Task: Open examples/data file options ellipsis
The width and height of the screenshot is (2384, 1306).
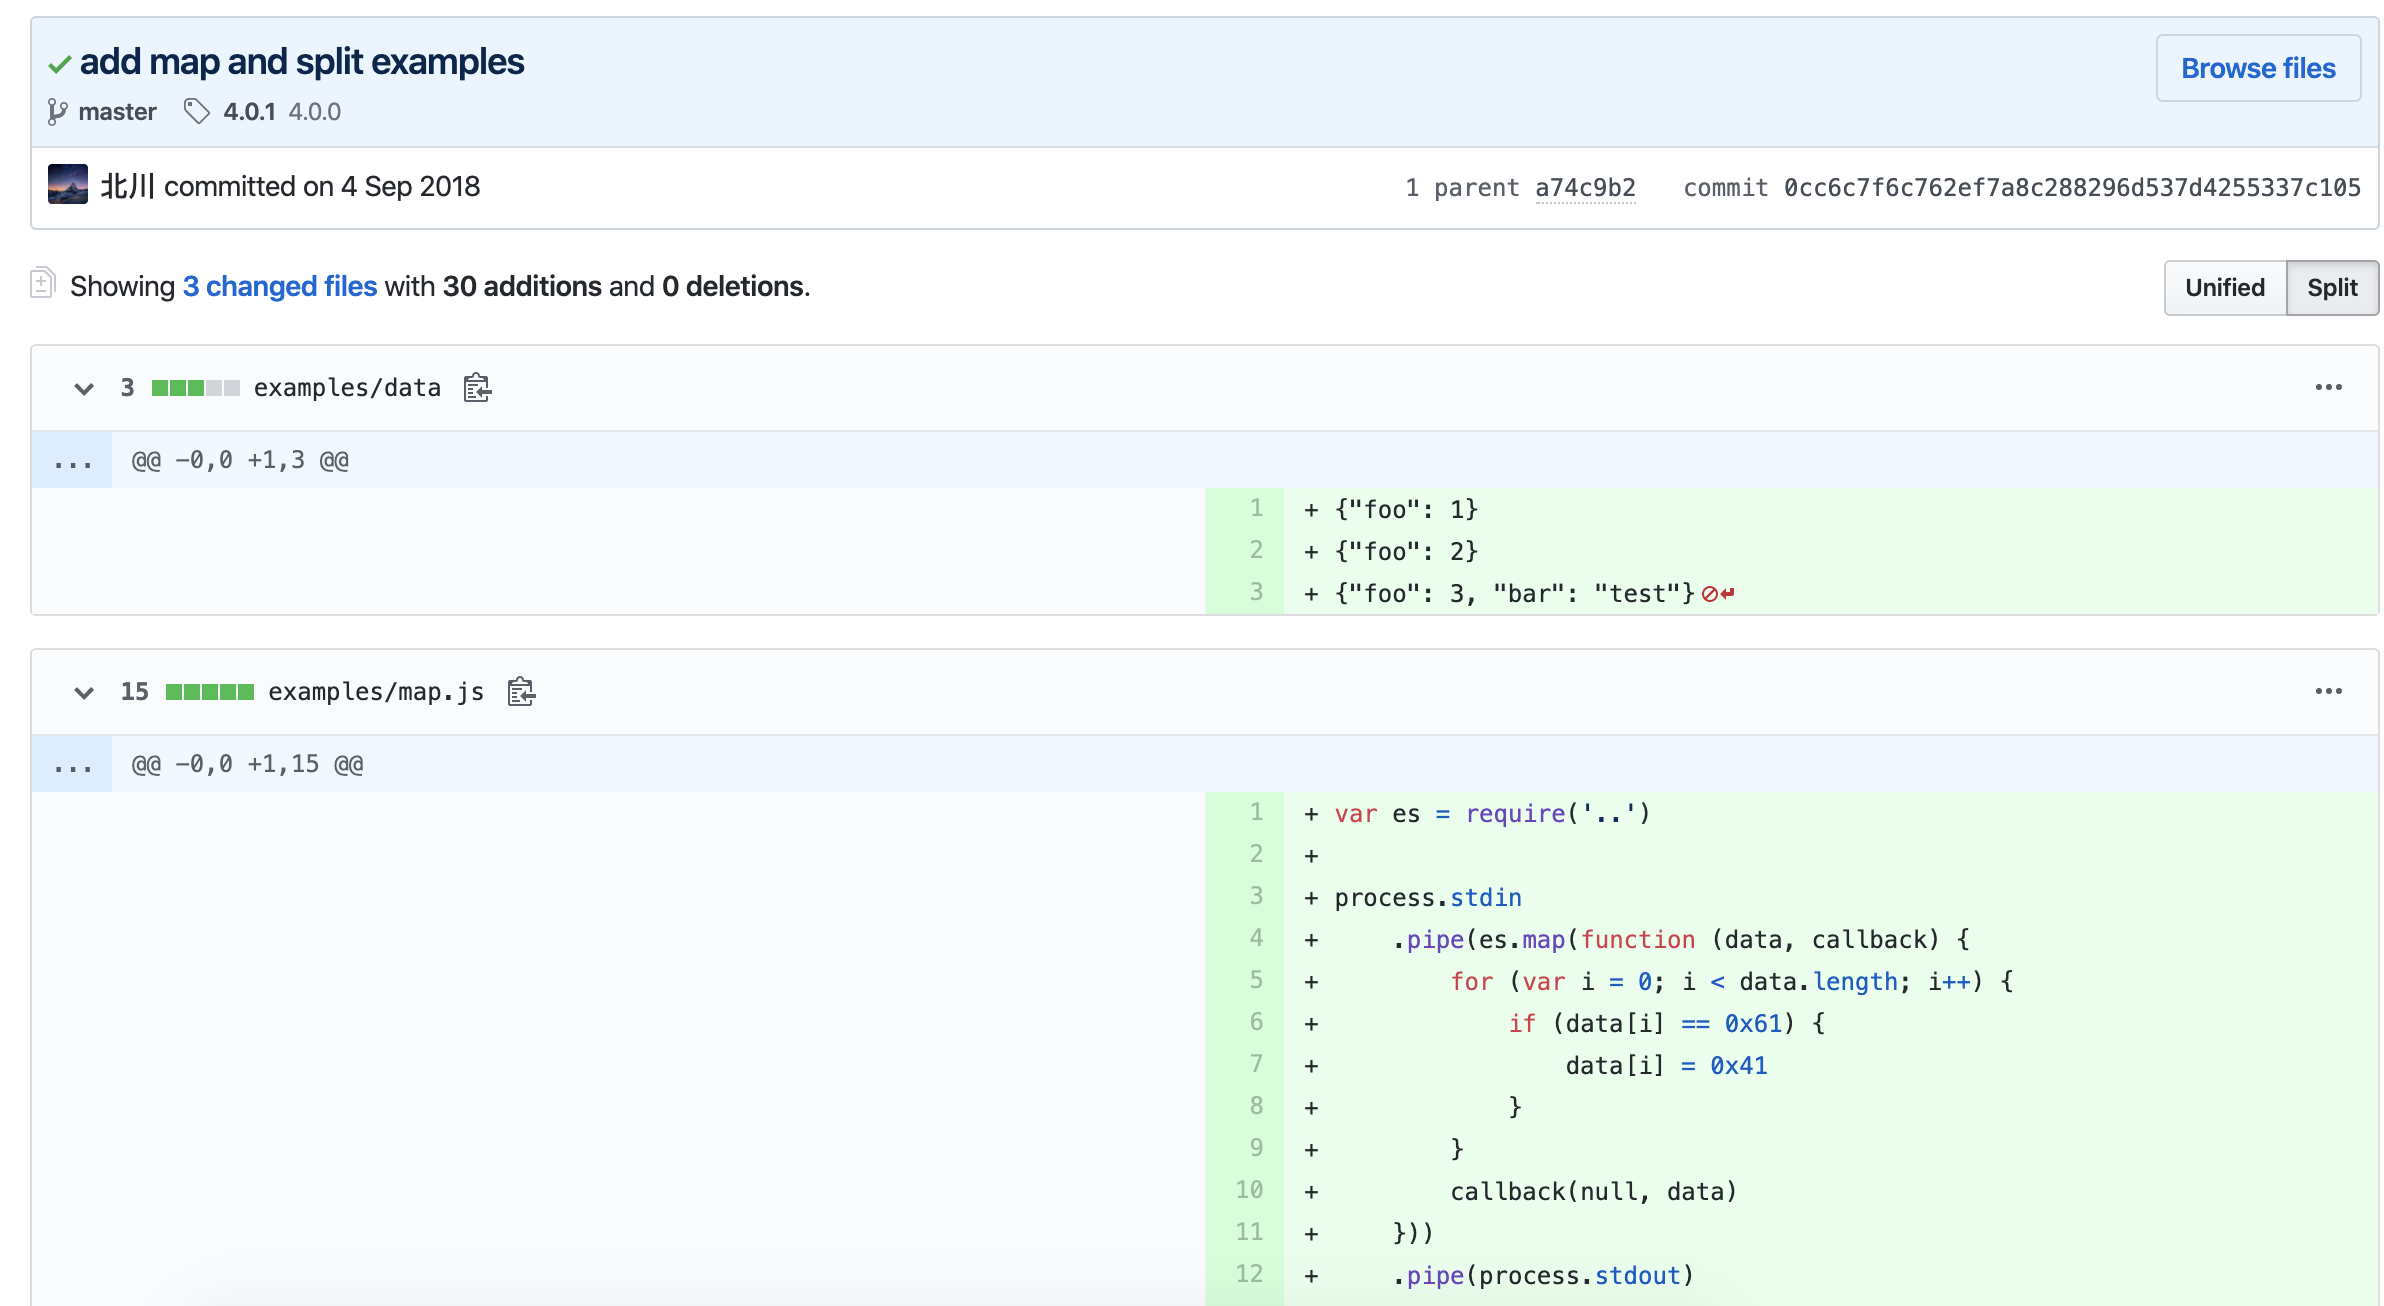Action: coord(2328,388)
